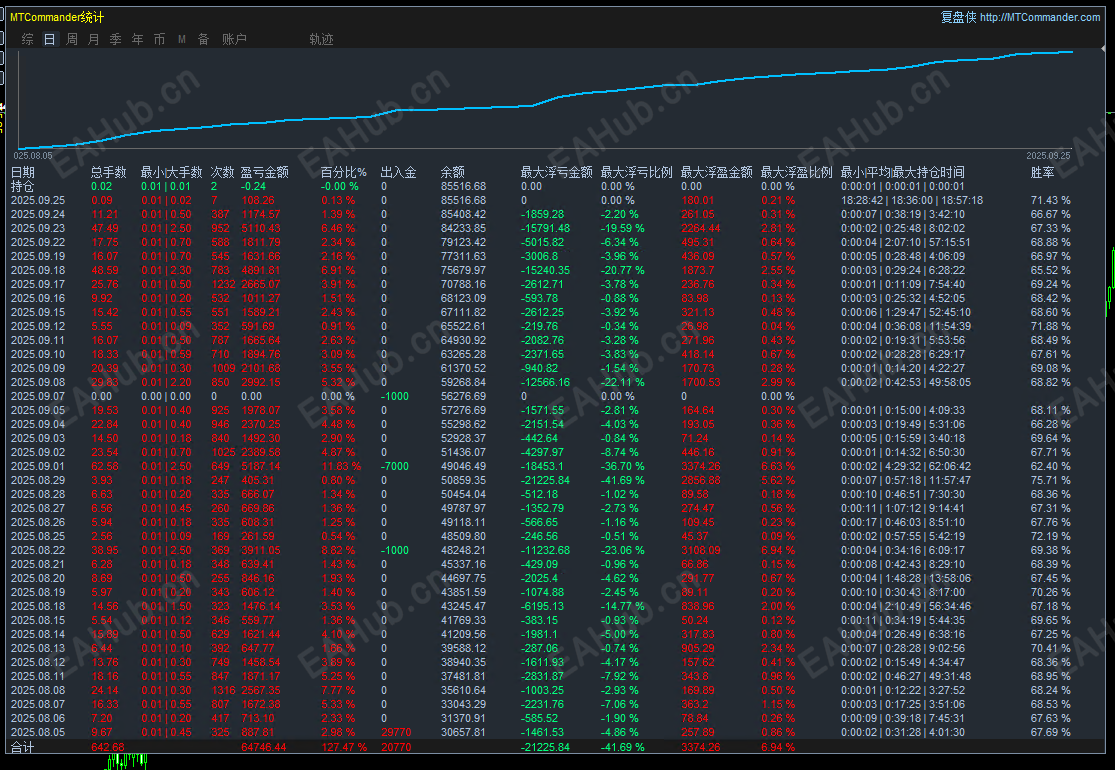This screenshot has height=770, width=1115.
Task: Click the 出入金 column header
Action: click(398, 172)
